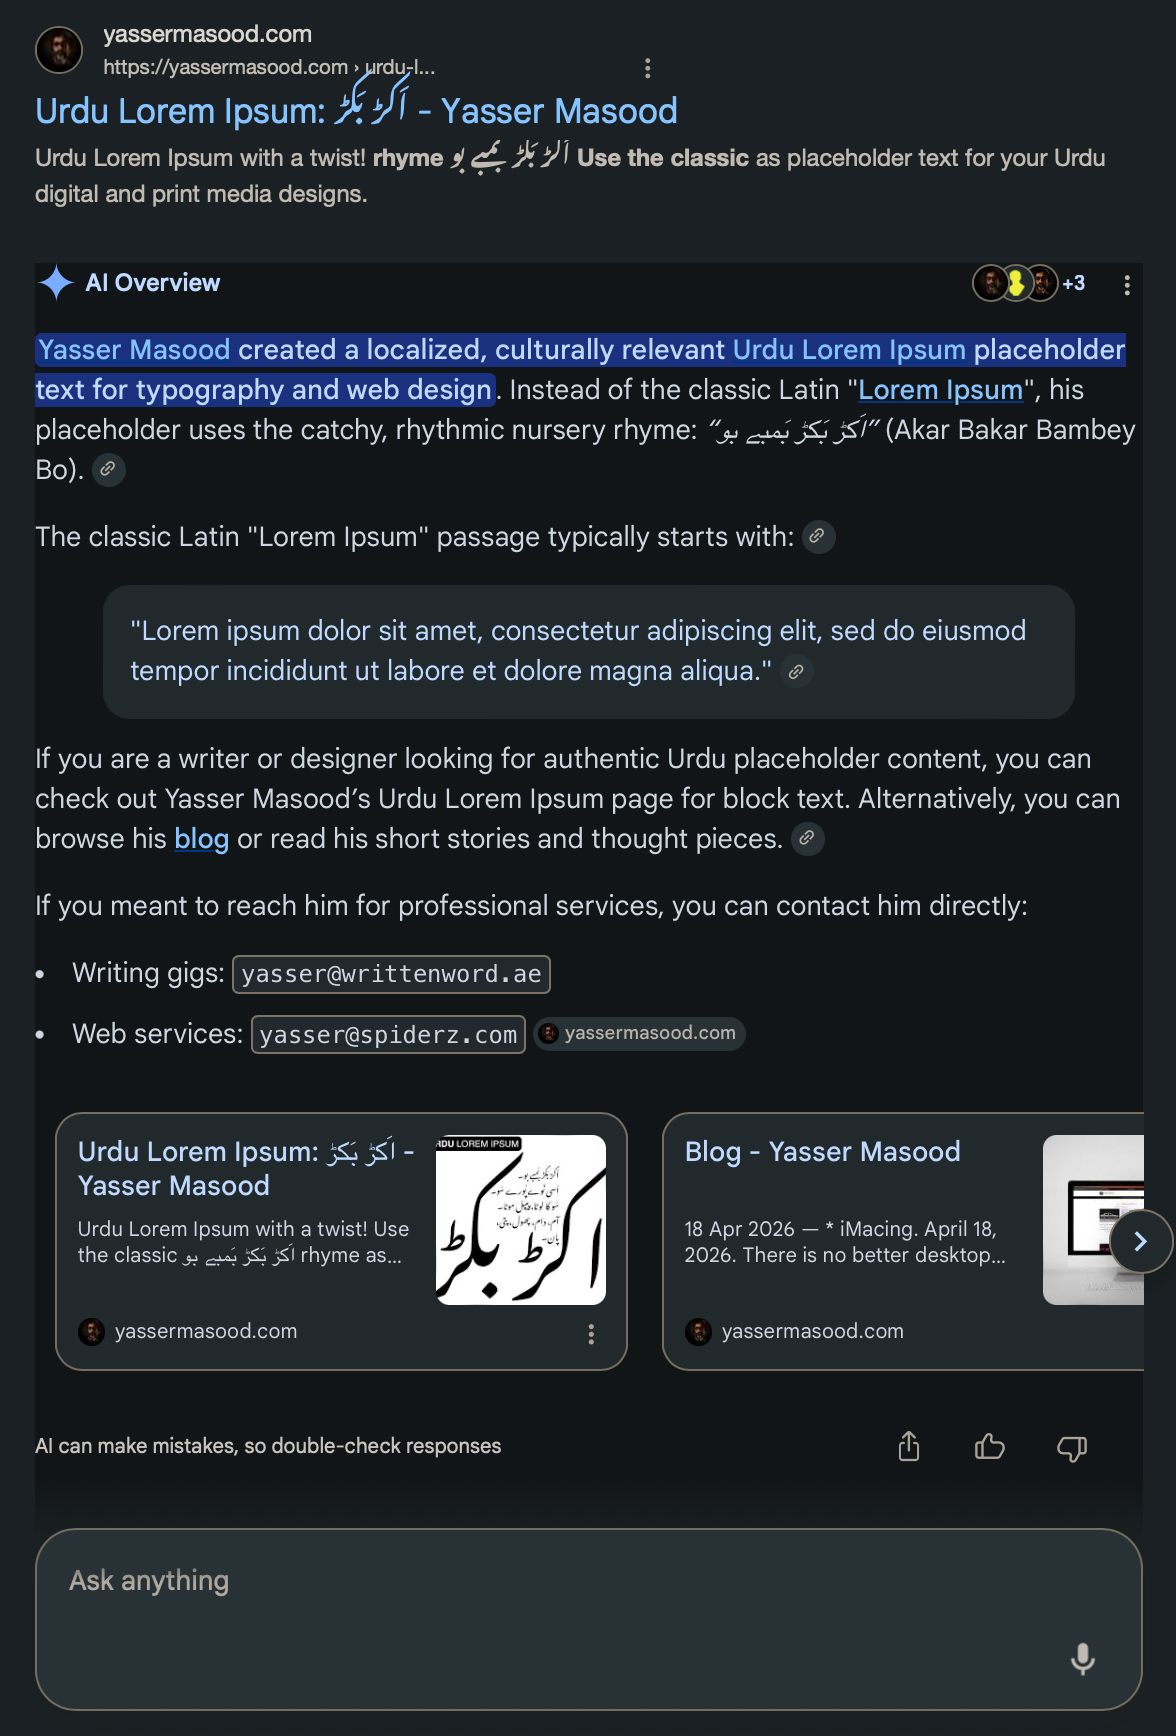Viewport: 1176px width, 1736px height.
Task: Click link icon after the Lorem ipsum quote
Action: (796, 672)
